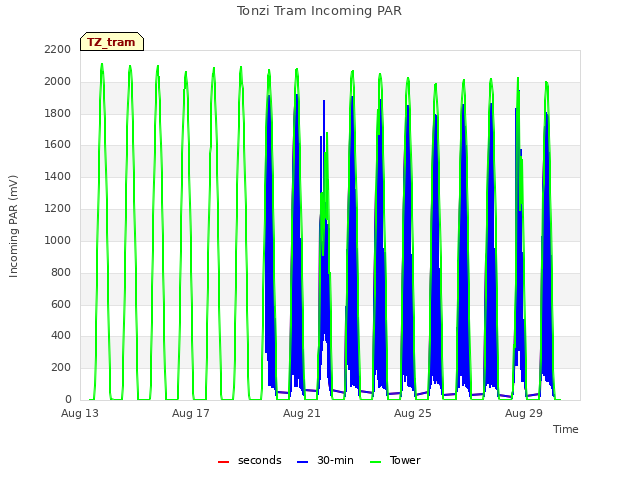Click the 400 y-axis tick label
The height and width of the screenshot is (480, 640).
[x=61, y=336]
